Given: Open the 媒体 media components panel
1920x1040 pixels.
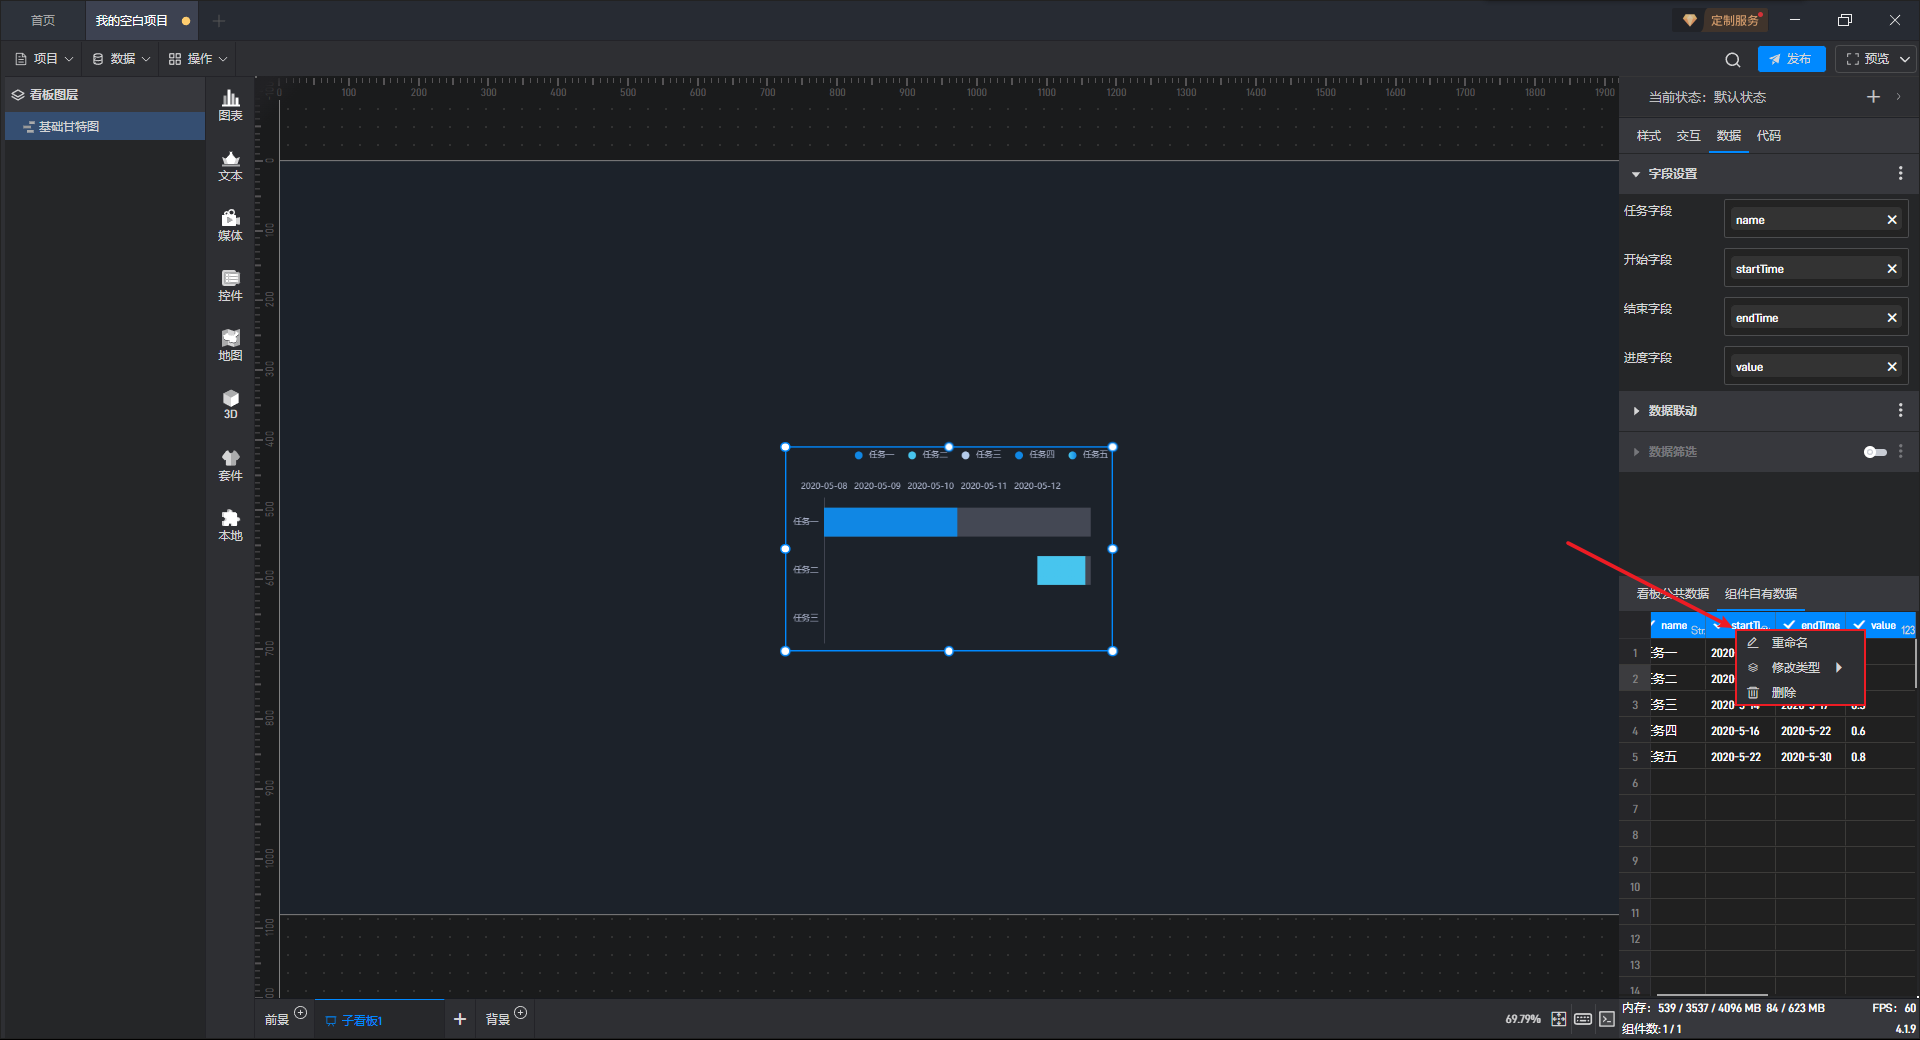Looking at the screenshot, I should pos(230,225).
